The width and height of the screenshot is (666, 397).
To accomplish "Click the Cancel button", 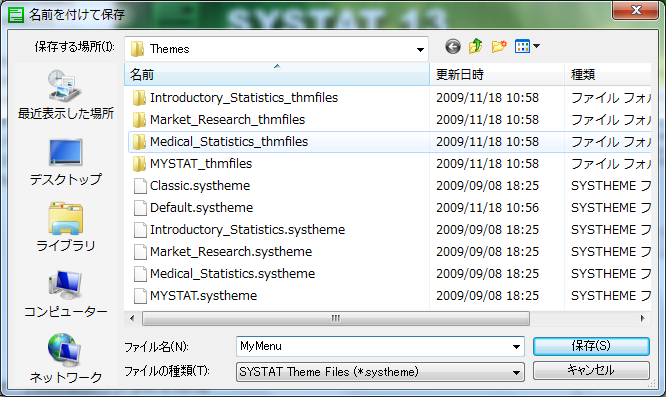I will point(591,370).
